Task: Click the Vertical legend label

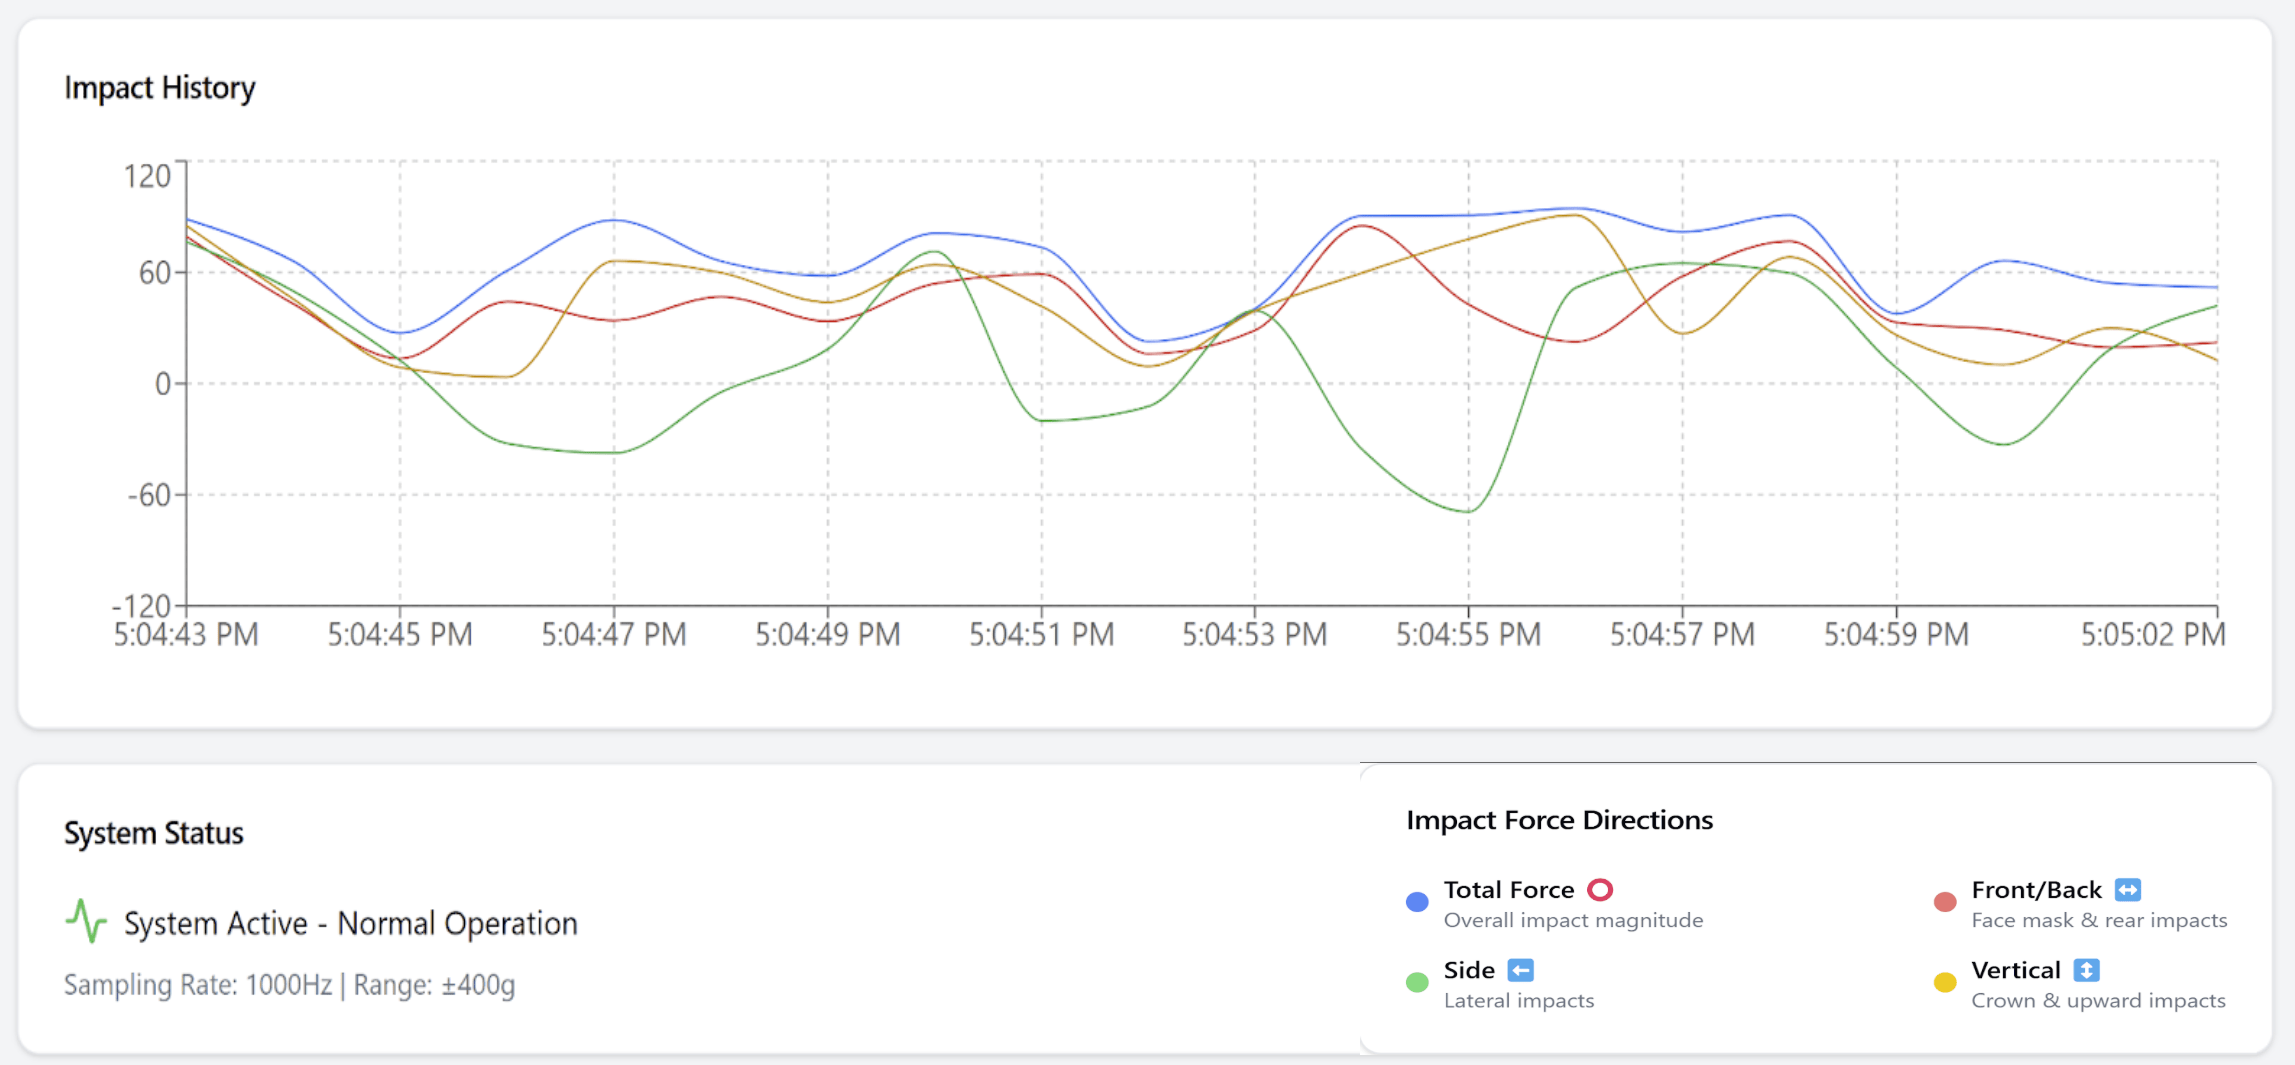Action: tap(2015, 970)
